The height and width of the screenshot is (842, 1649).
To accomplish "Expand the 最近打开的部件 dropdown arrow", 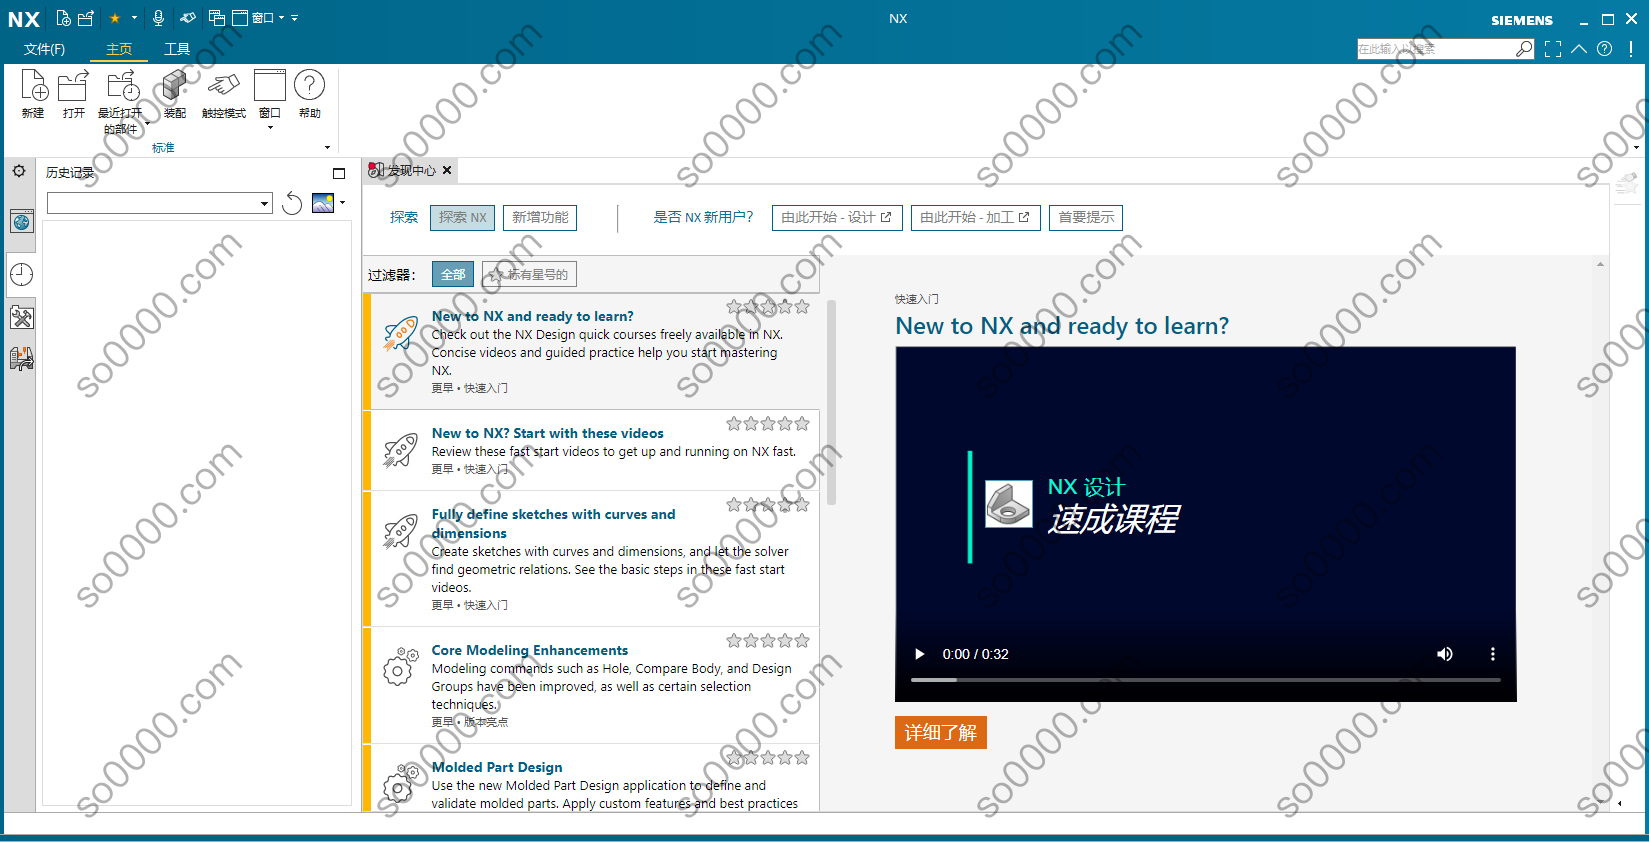I will (147, 124).
